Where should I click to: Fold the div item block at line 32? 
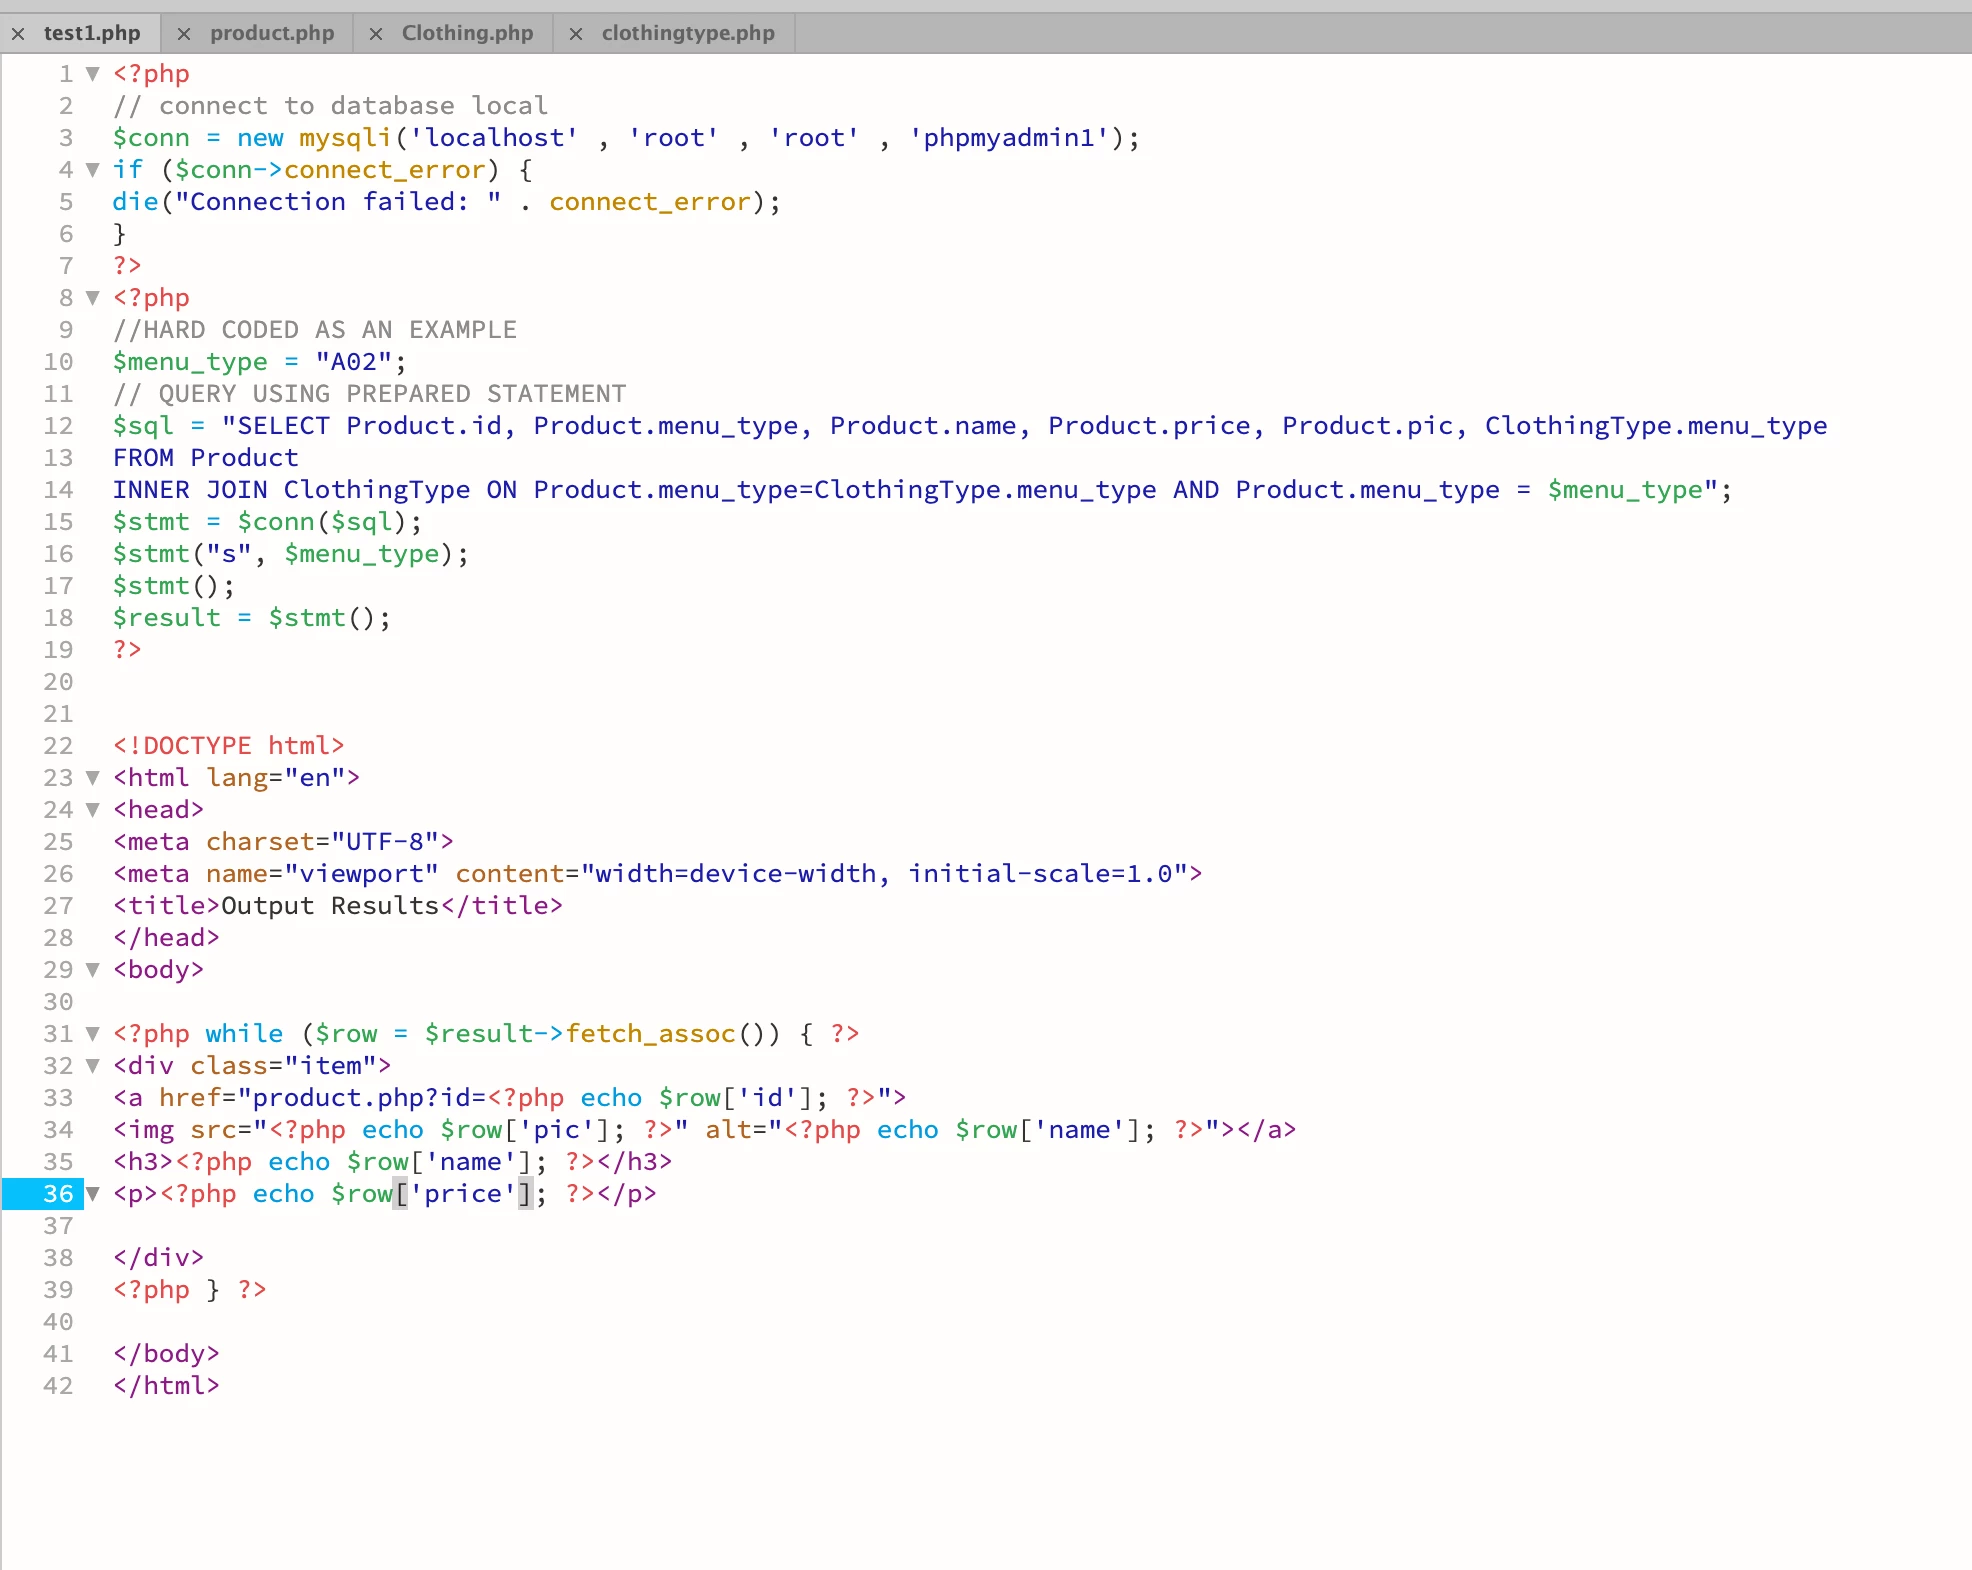coord(93,1066)
